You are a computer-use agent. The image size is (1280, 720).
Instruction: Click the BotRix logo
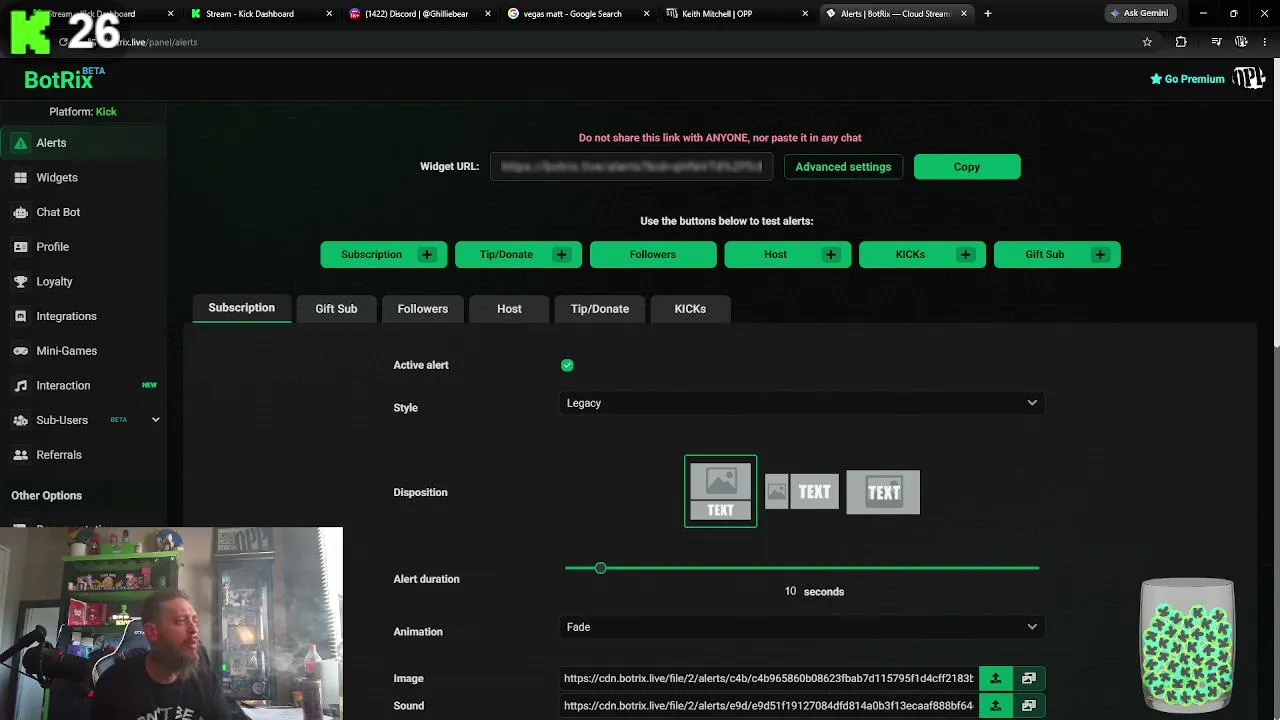coord(65,79)
